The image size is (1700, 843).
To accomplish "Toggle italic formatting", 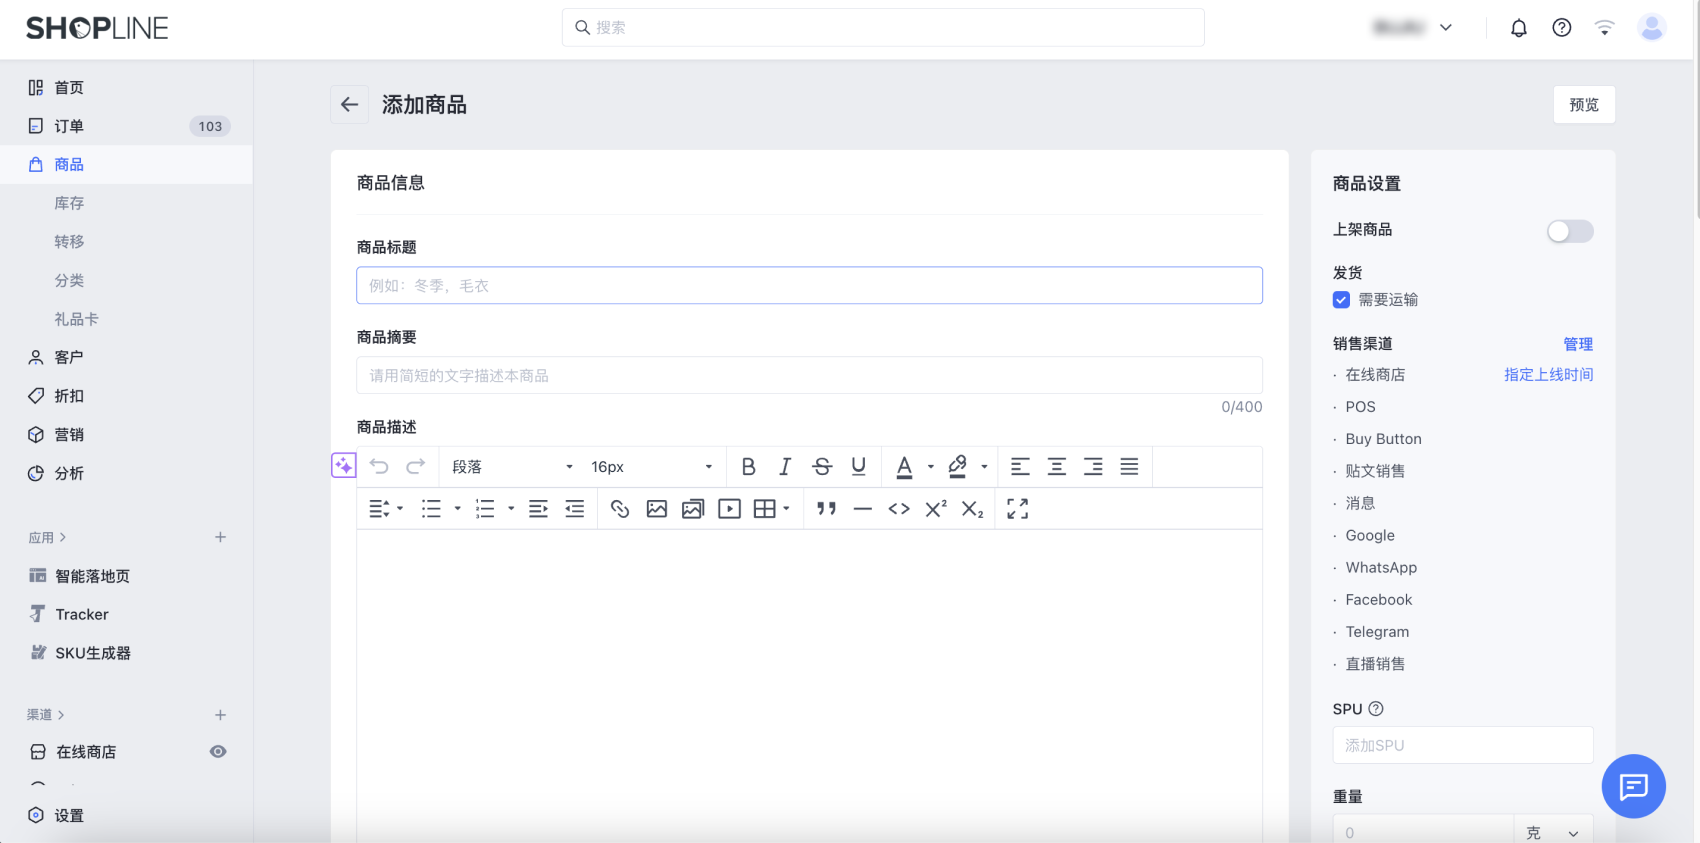I will point(785,466).
